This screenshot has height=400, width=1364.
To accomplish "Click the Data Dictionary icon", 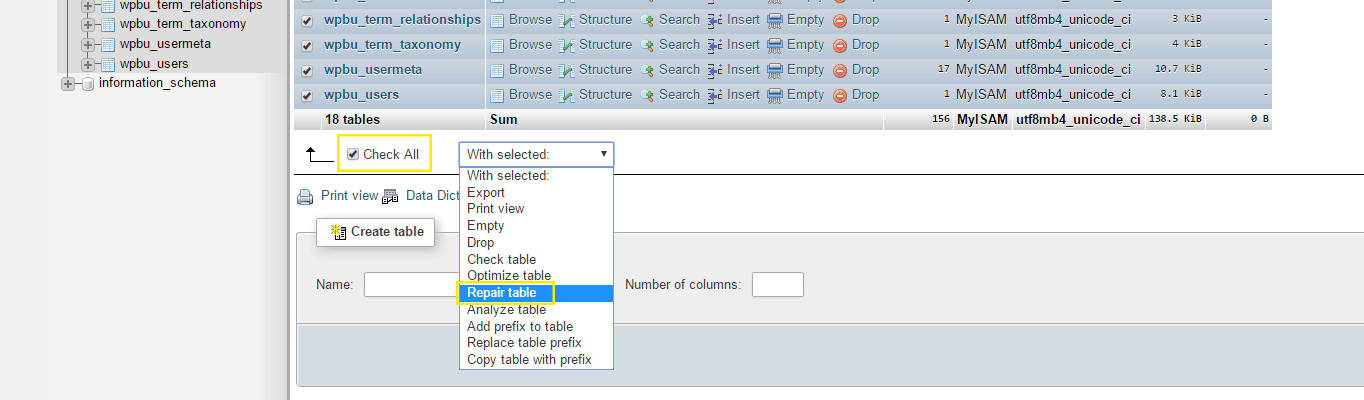I will pos(390,197).
